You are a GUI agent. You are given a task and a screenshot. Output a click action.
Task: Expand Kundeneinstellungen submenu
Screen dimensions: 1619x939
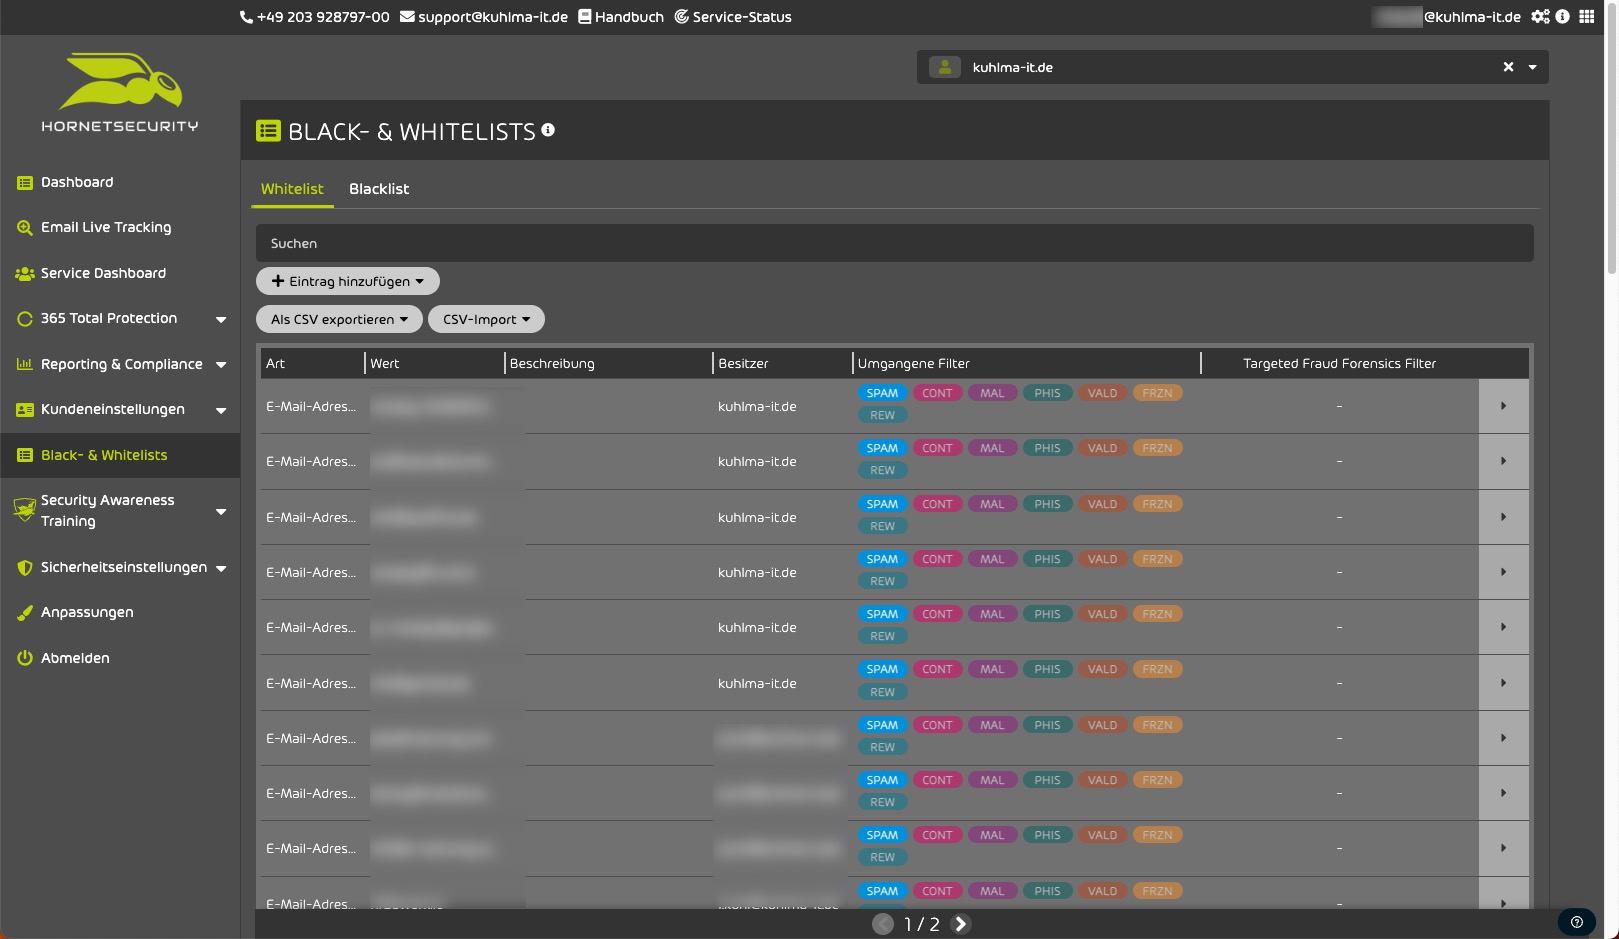point(221,410)
